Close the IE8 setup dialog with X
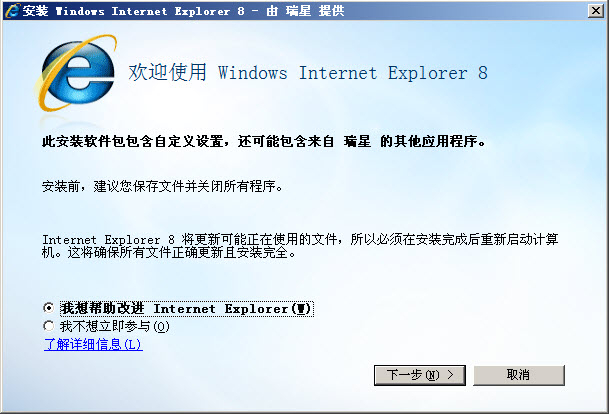The width and height of the screenshot is (610, 414). [x=596, y=11]
